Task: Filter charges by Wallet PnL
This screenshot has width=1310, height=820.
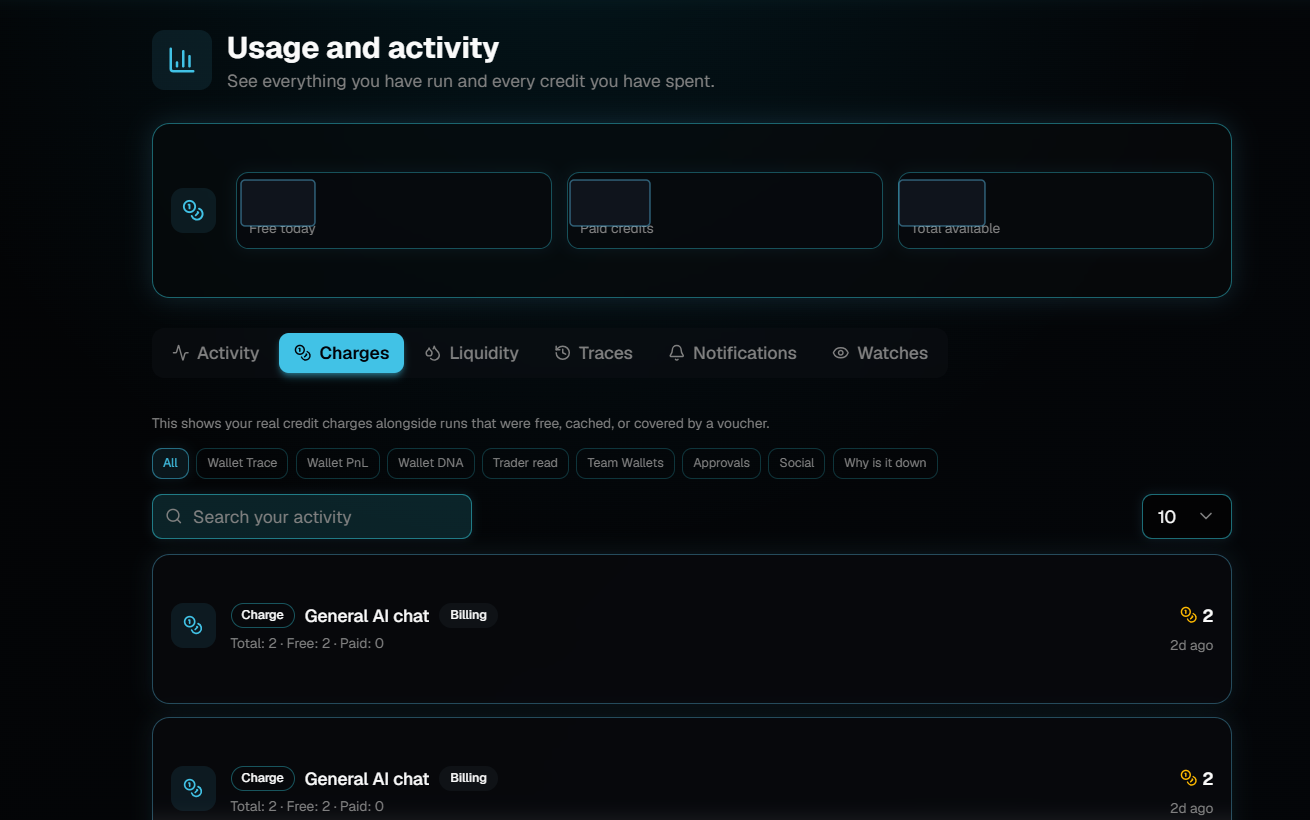Action: (x=337, y=463)
